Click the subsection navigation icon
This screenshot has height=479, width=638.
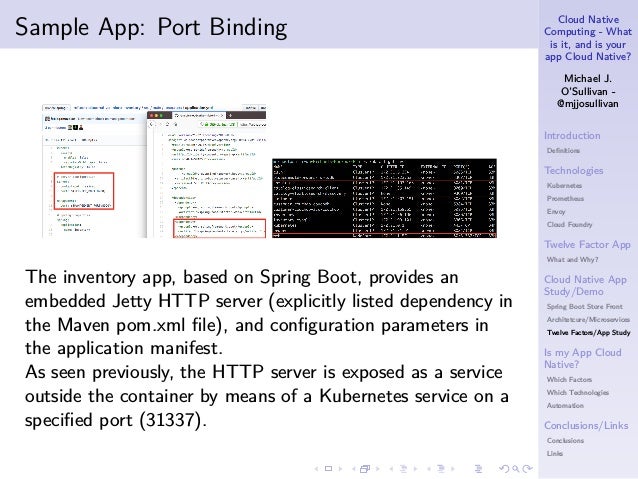coord(403,469)
